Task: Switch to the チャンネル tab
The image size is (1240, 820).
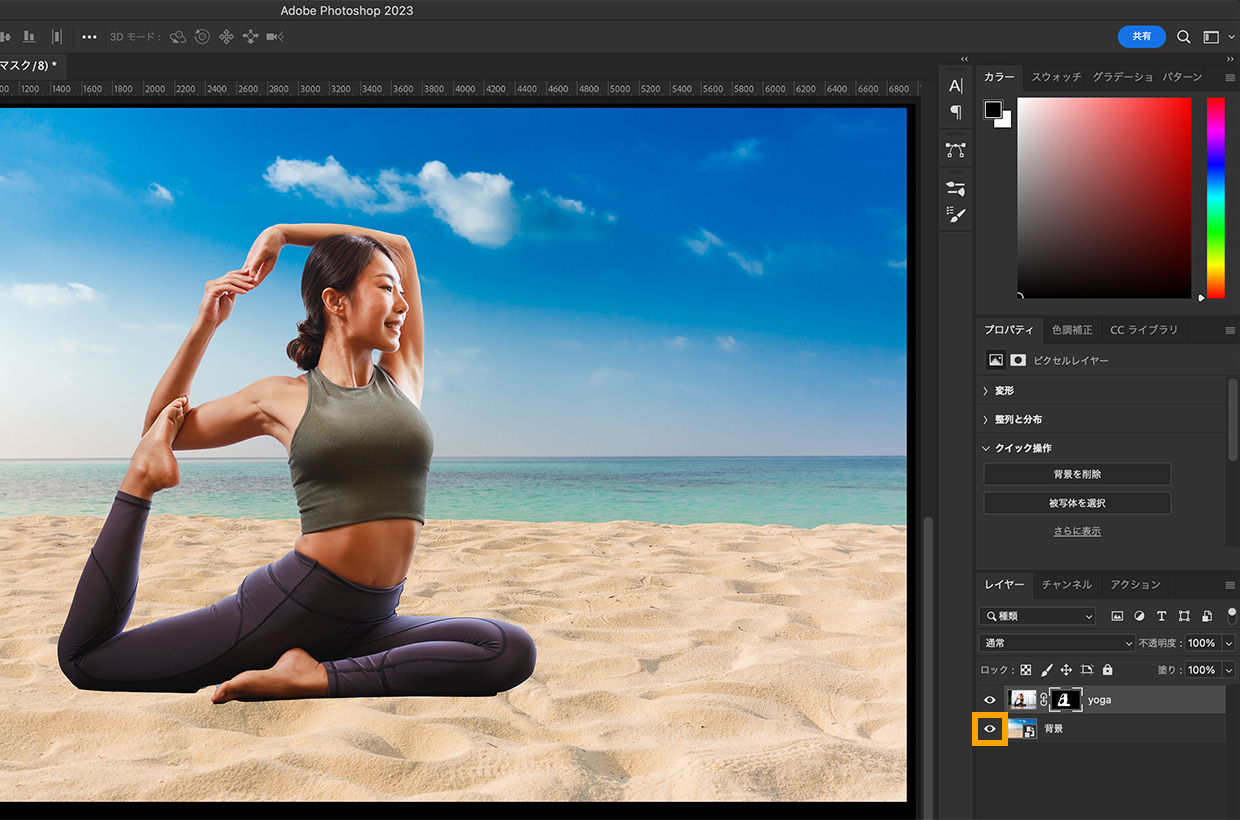Action: click(x=1066, y=584)
